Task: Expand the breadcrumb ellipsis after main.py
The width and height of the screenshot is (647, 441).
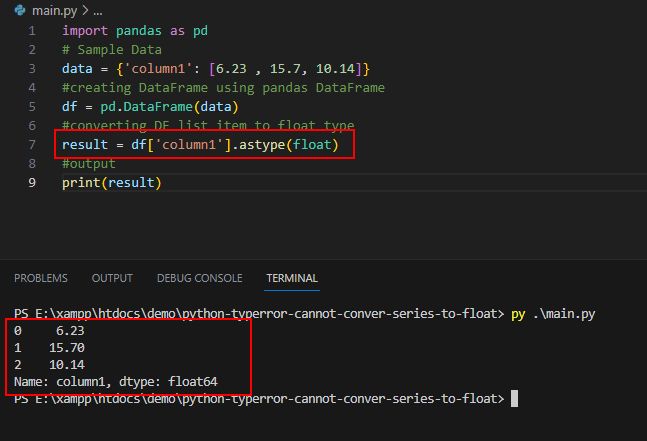Action: pos(98,11)
